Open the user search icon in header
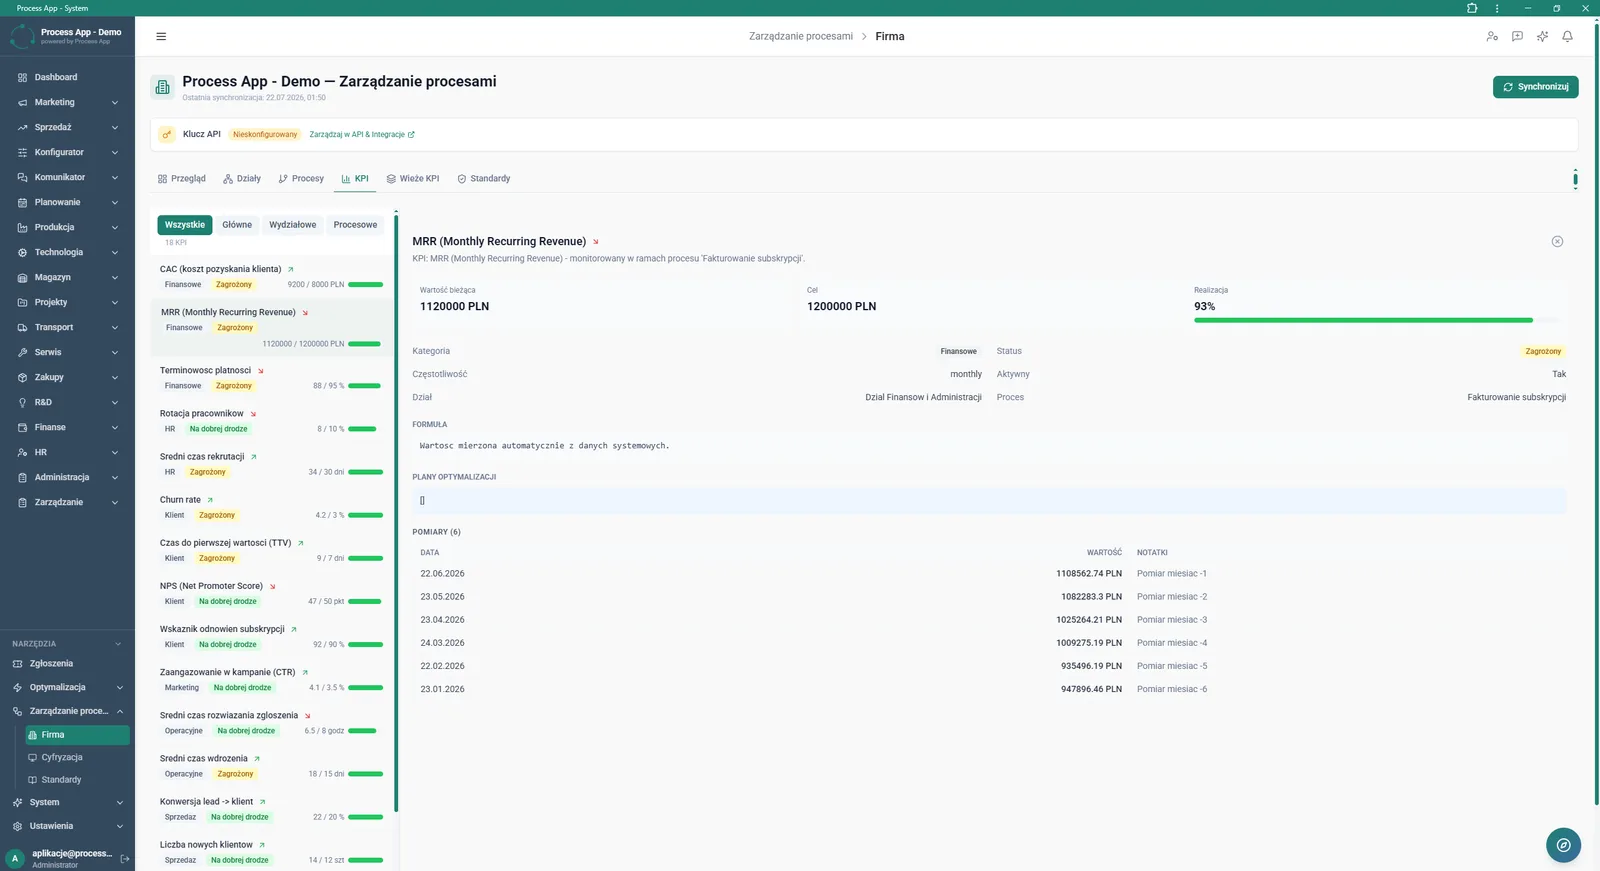Image resolution: width=1600 pixels, height=871 pixels. click(1492, 36)
